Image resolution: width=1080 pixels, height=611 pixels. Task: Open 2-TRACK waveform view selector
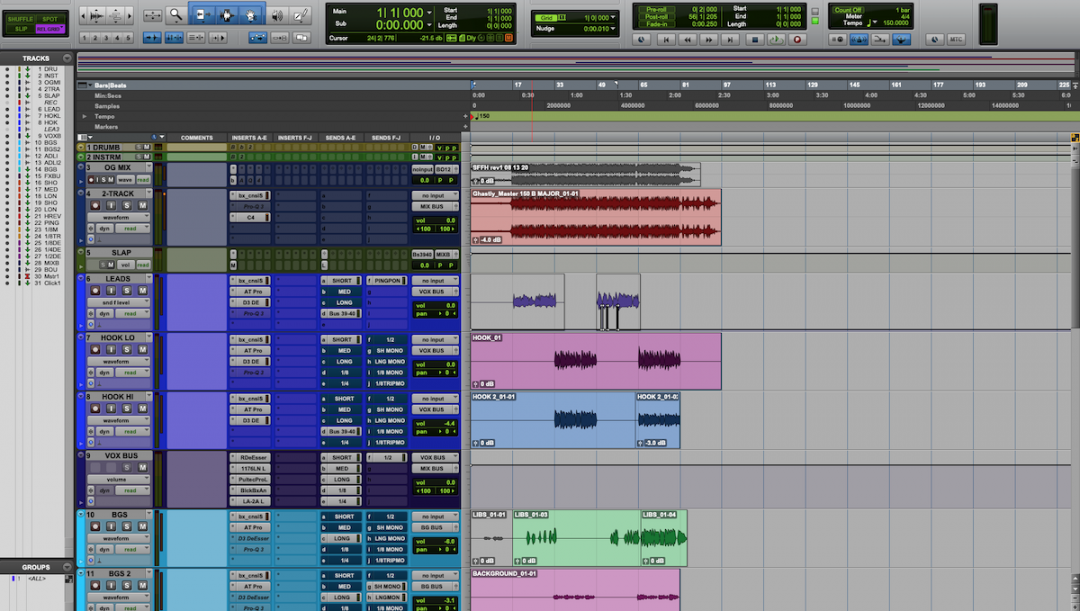coord(118,217)
